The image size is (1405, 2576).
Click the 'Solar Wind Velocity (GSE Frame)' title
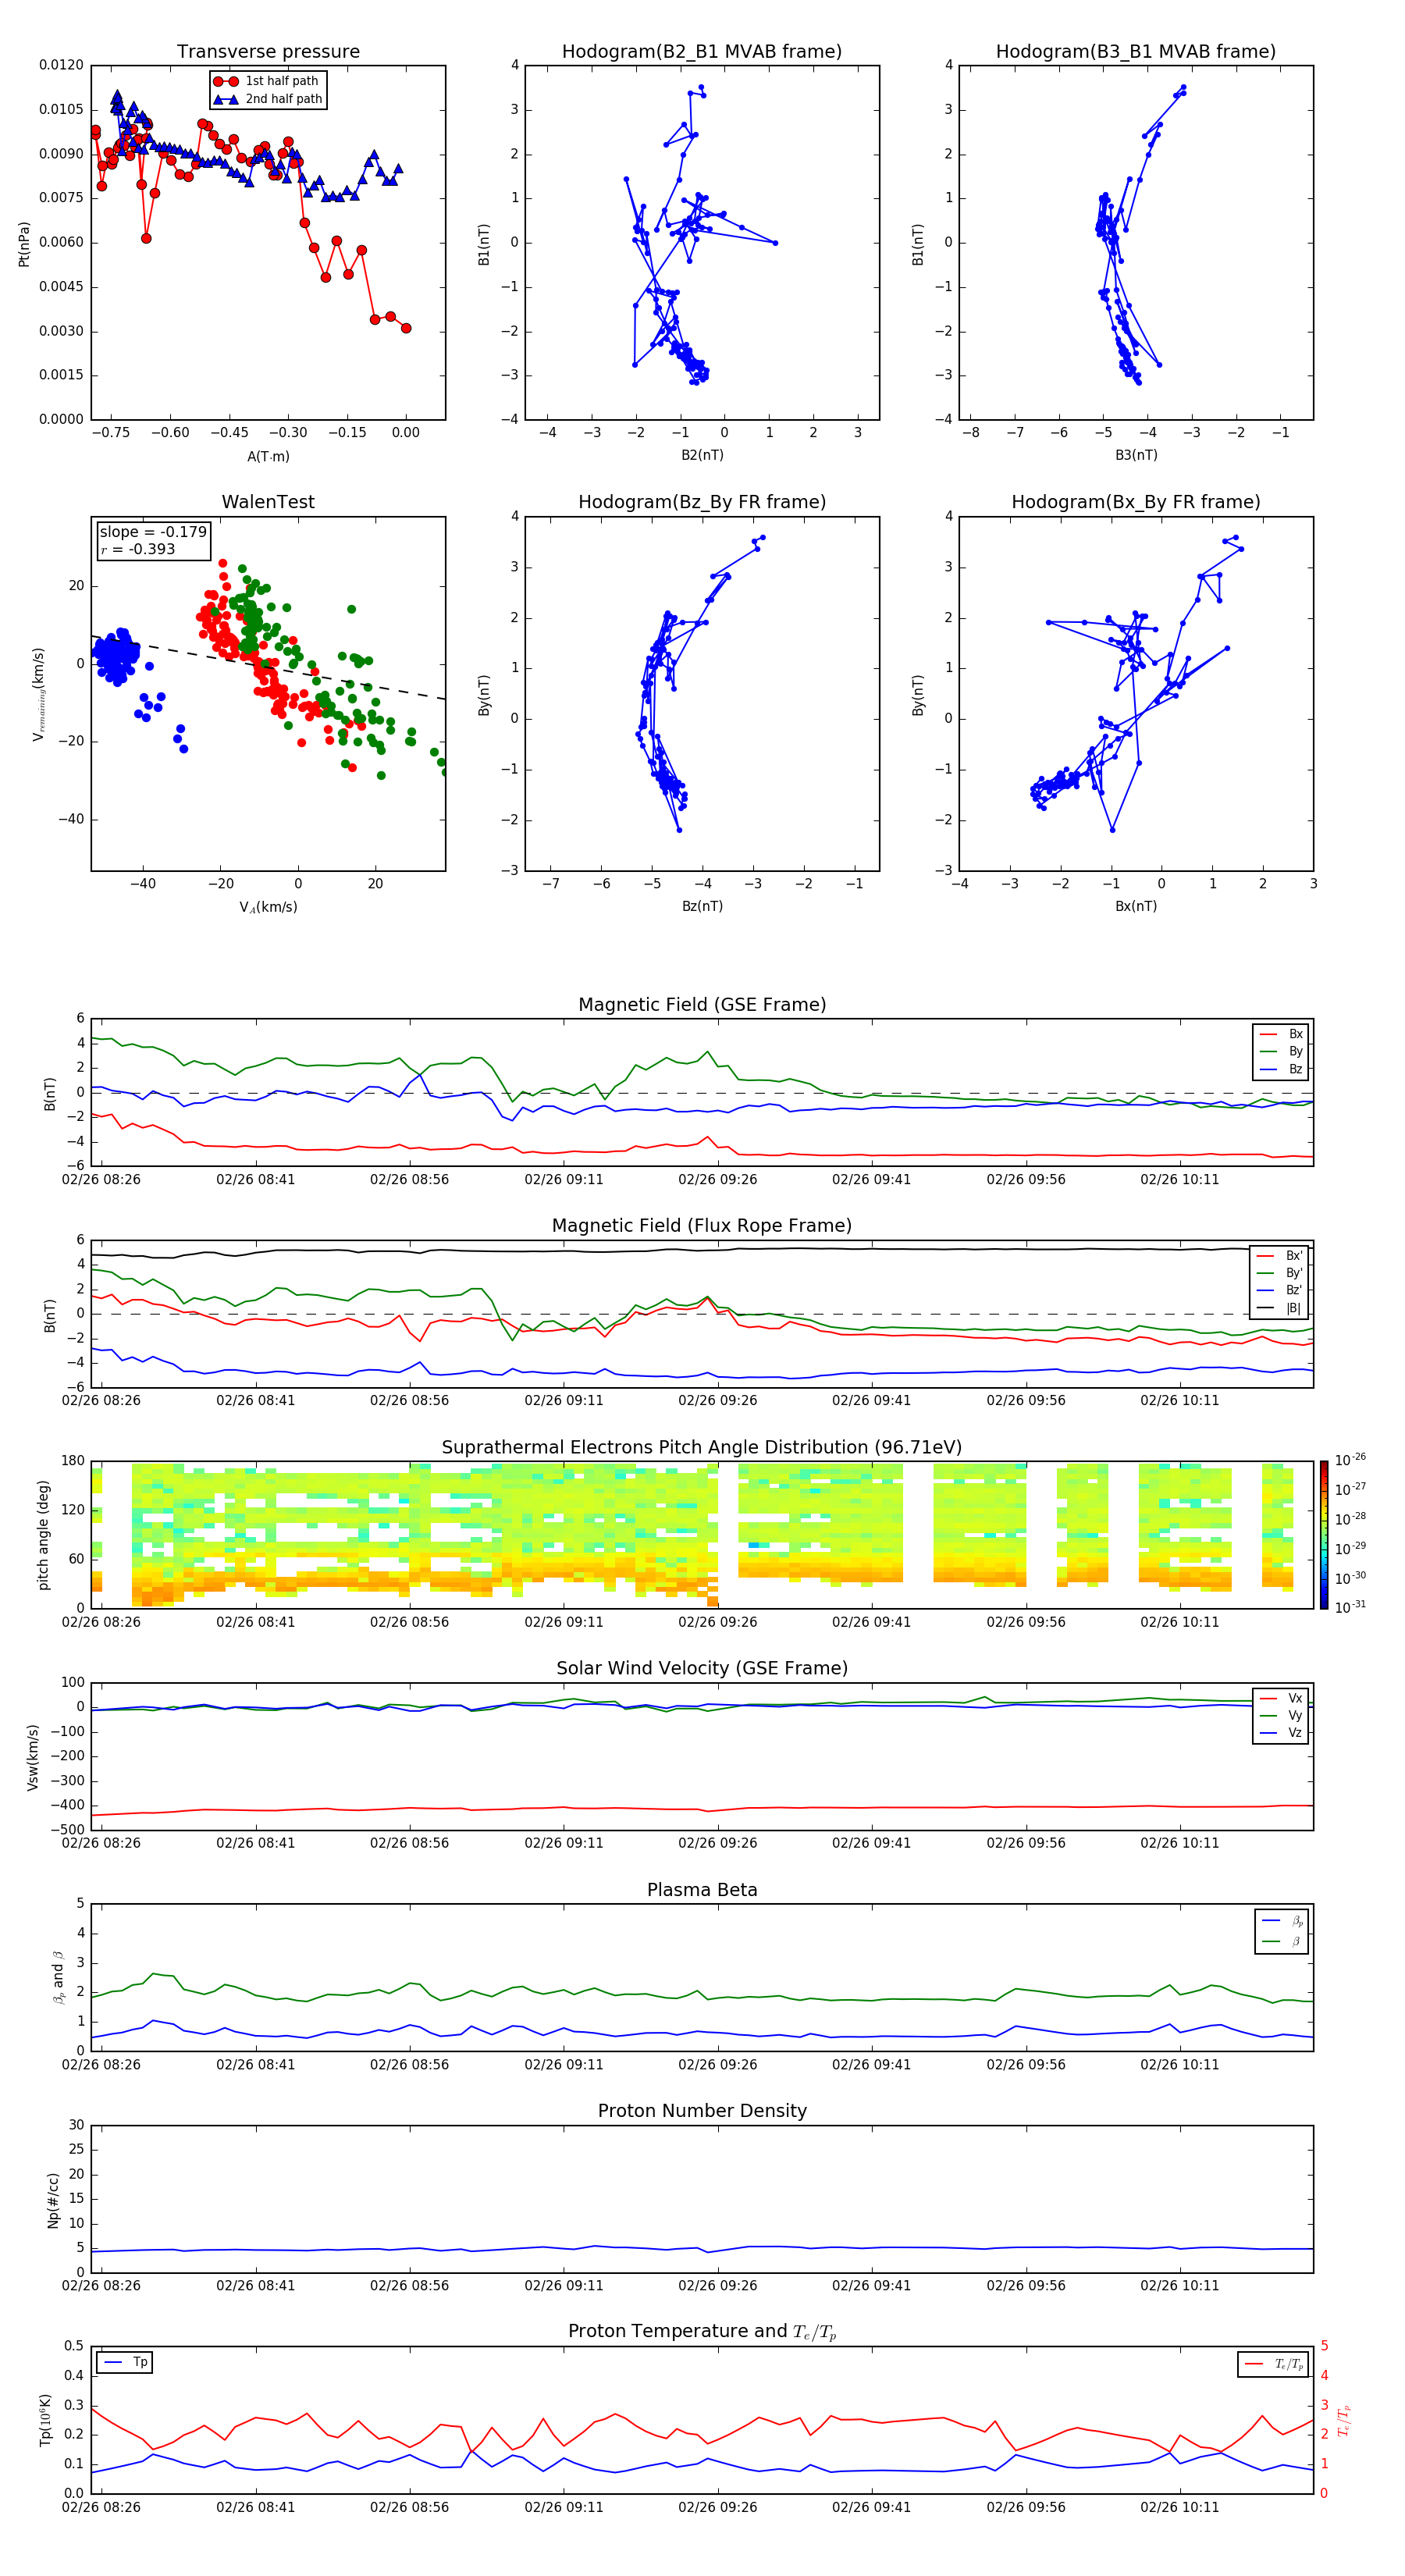[x=702, y=1669]
